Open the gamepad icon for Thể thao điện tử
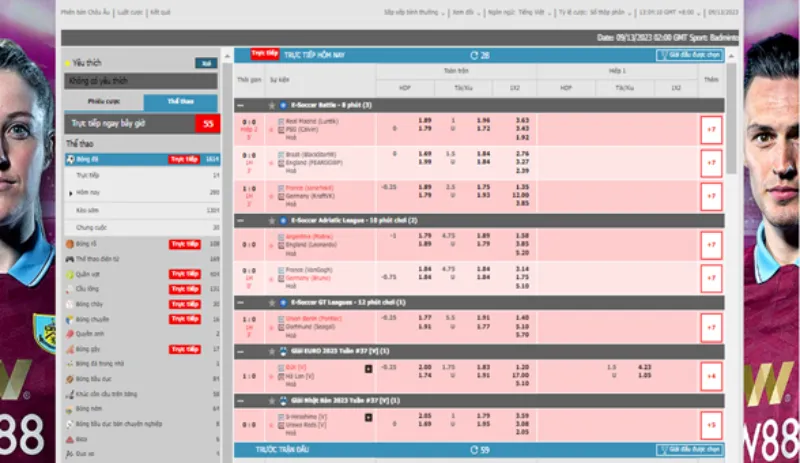Image resolution: width=800 pixels, height=463 pixels. 70,259
